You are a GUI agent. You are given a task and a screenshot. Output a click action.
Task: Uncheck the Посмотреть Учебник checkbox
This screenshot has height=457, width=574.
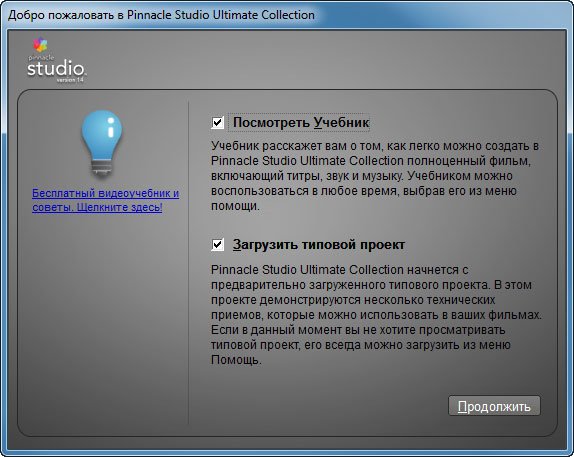[217, 122]
